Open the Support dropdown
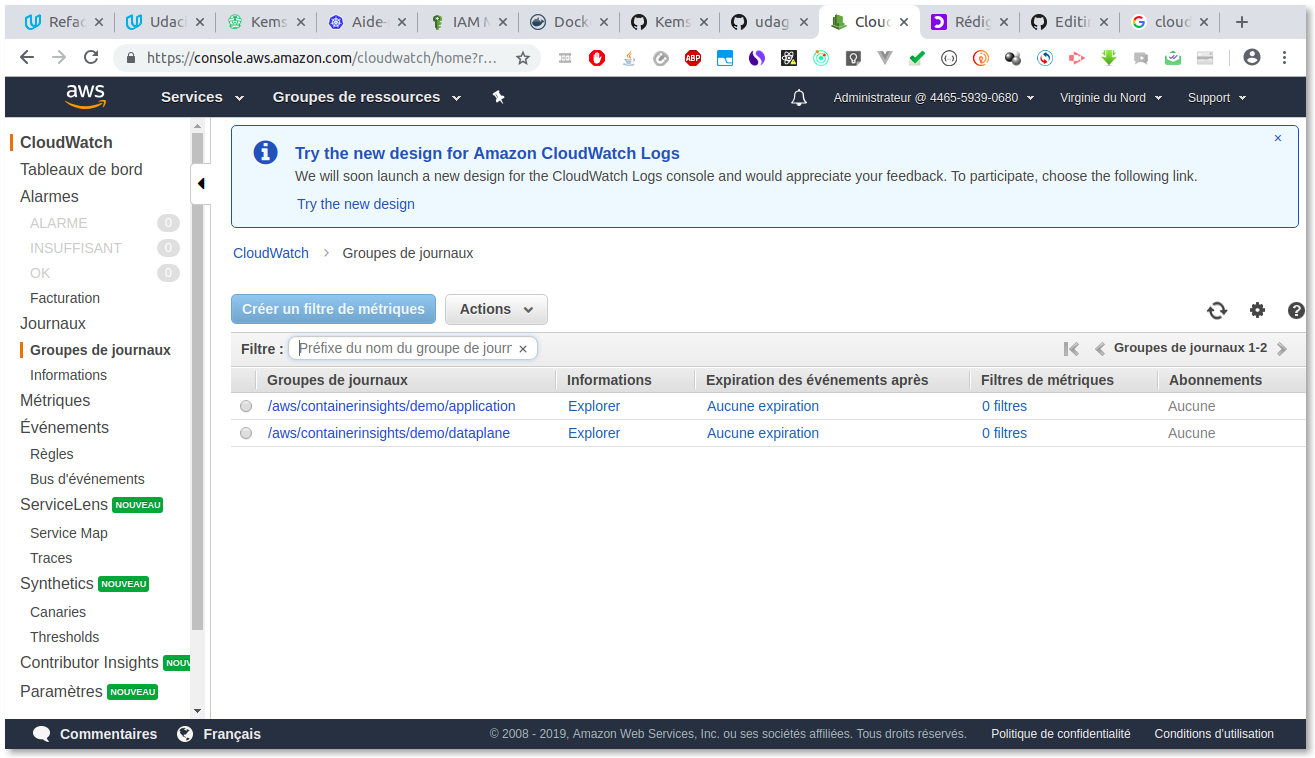This screenshot has height=758, width=1315. tap(1217, 98)
